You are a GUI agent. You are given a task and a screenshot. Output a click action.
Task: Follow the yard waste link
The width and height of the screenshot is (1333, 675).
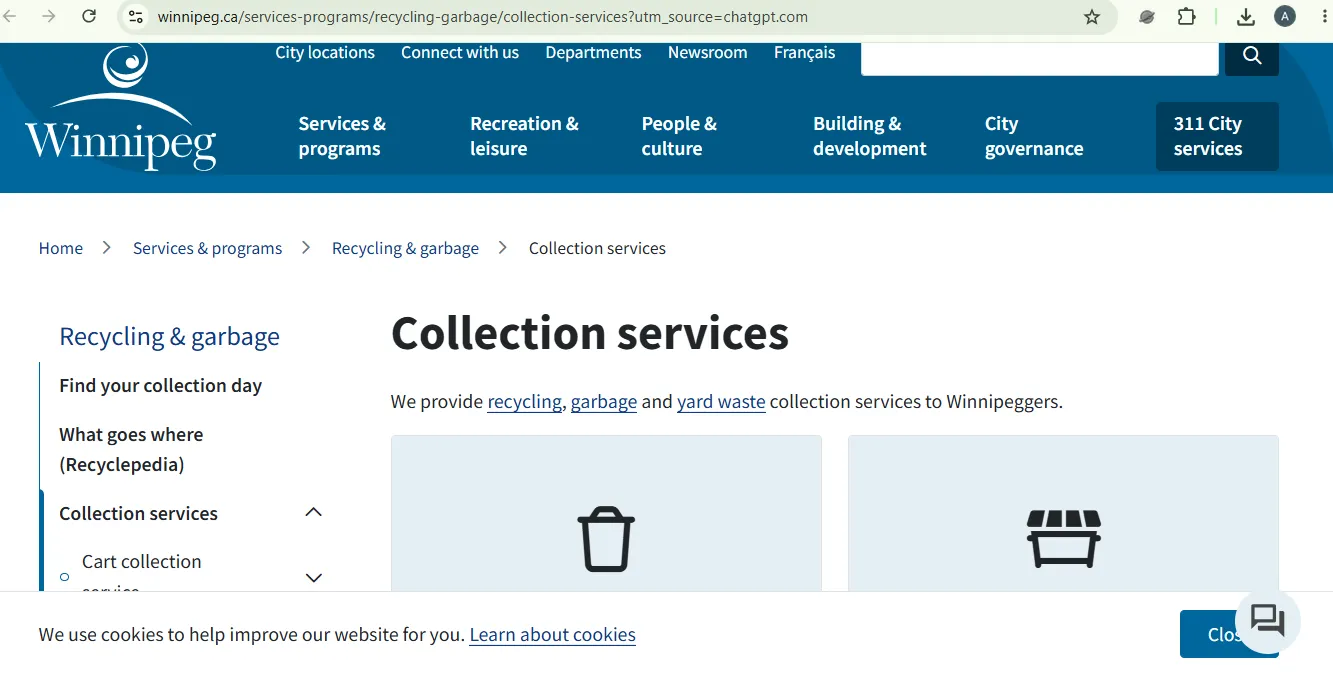[721, 402]
